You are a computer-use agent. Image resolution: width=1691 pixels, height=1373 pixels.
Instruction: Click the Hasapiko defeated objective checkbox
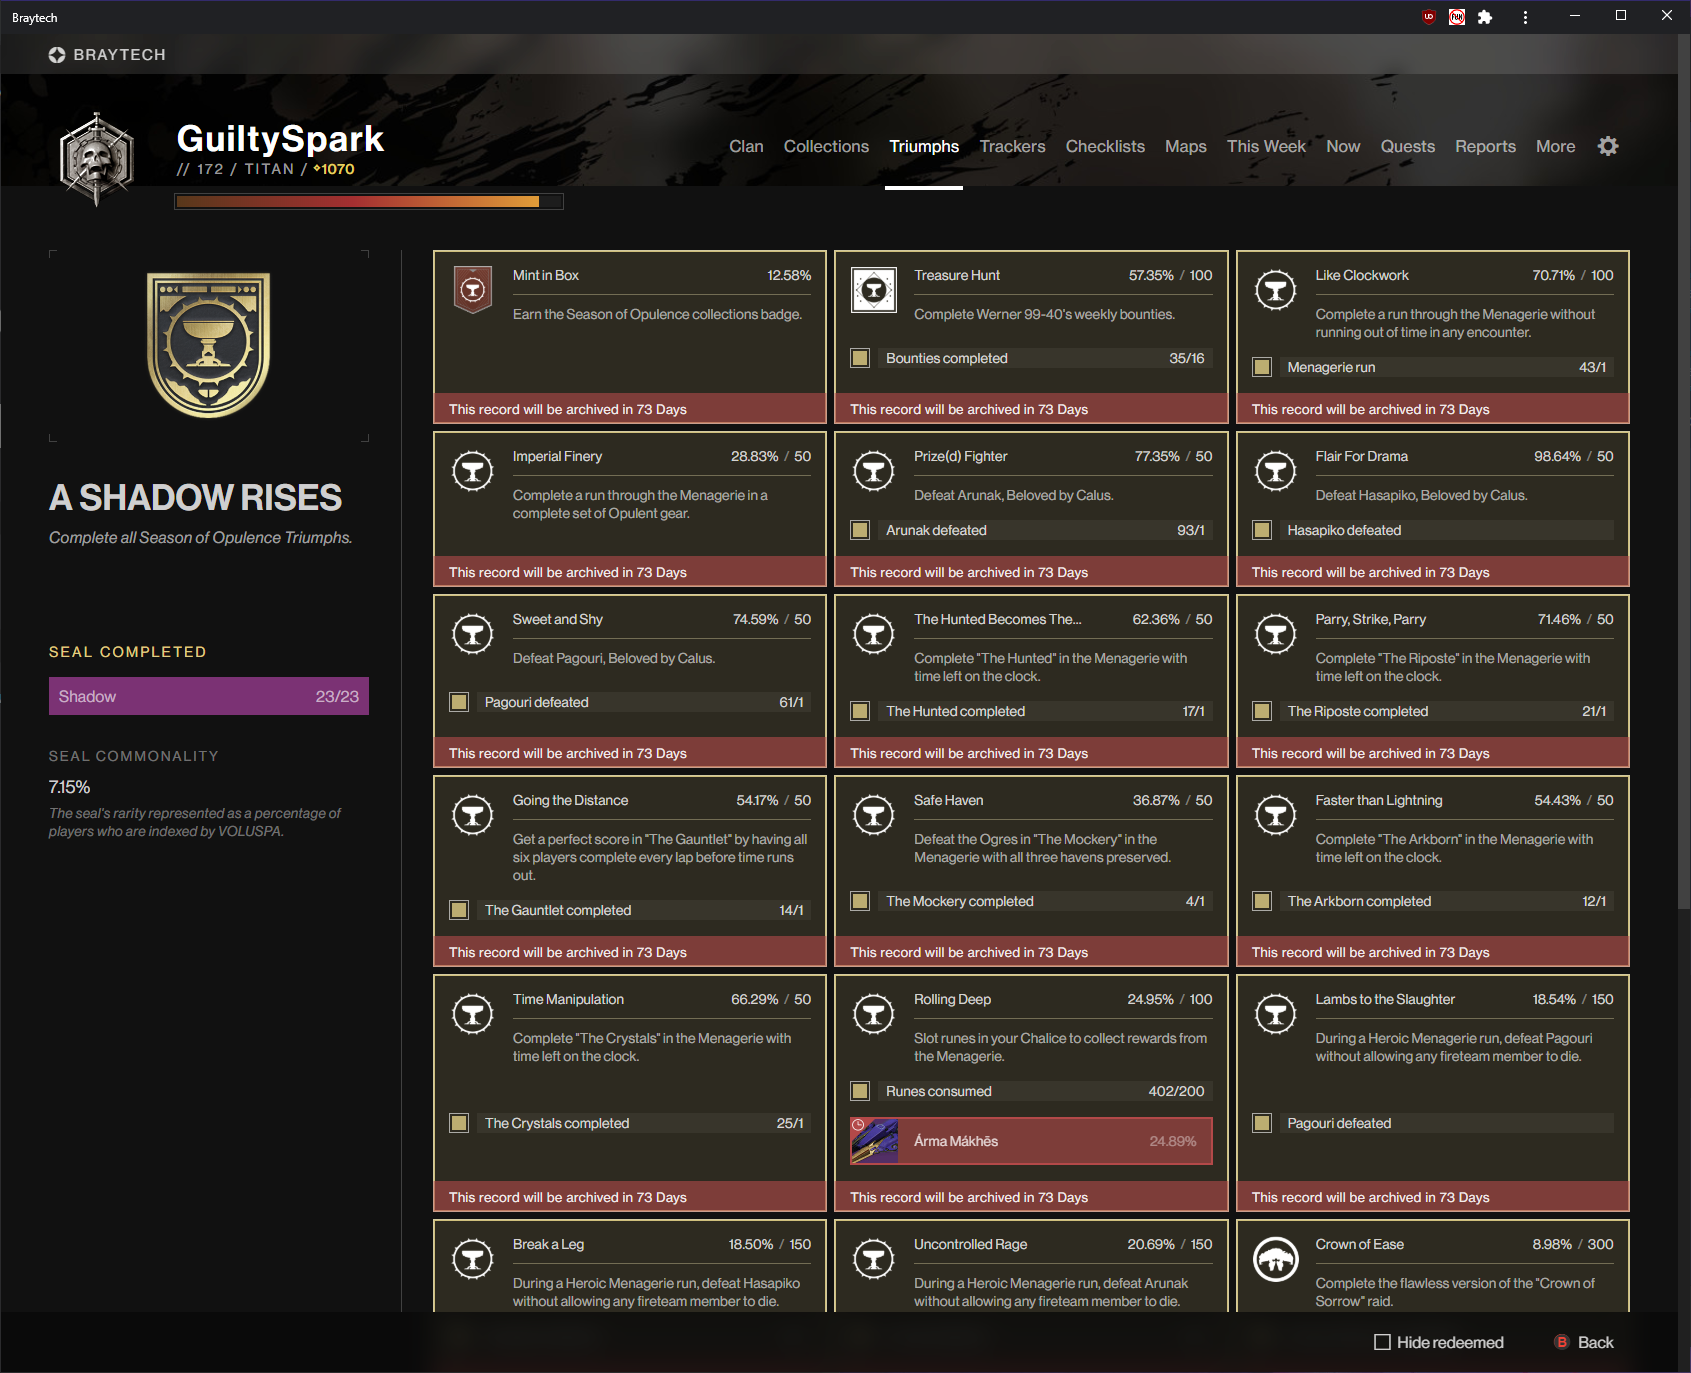click(x=1262, y=530)
